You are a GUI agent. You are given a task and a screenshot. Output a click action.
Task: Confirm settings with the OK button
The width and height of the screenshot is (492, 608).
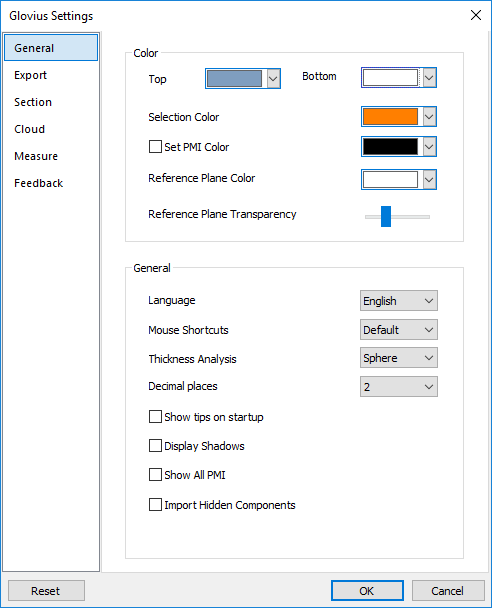(x=367, y=591)
